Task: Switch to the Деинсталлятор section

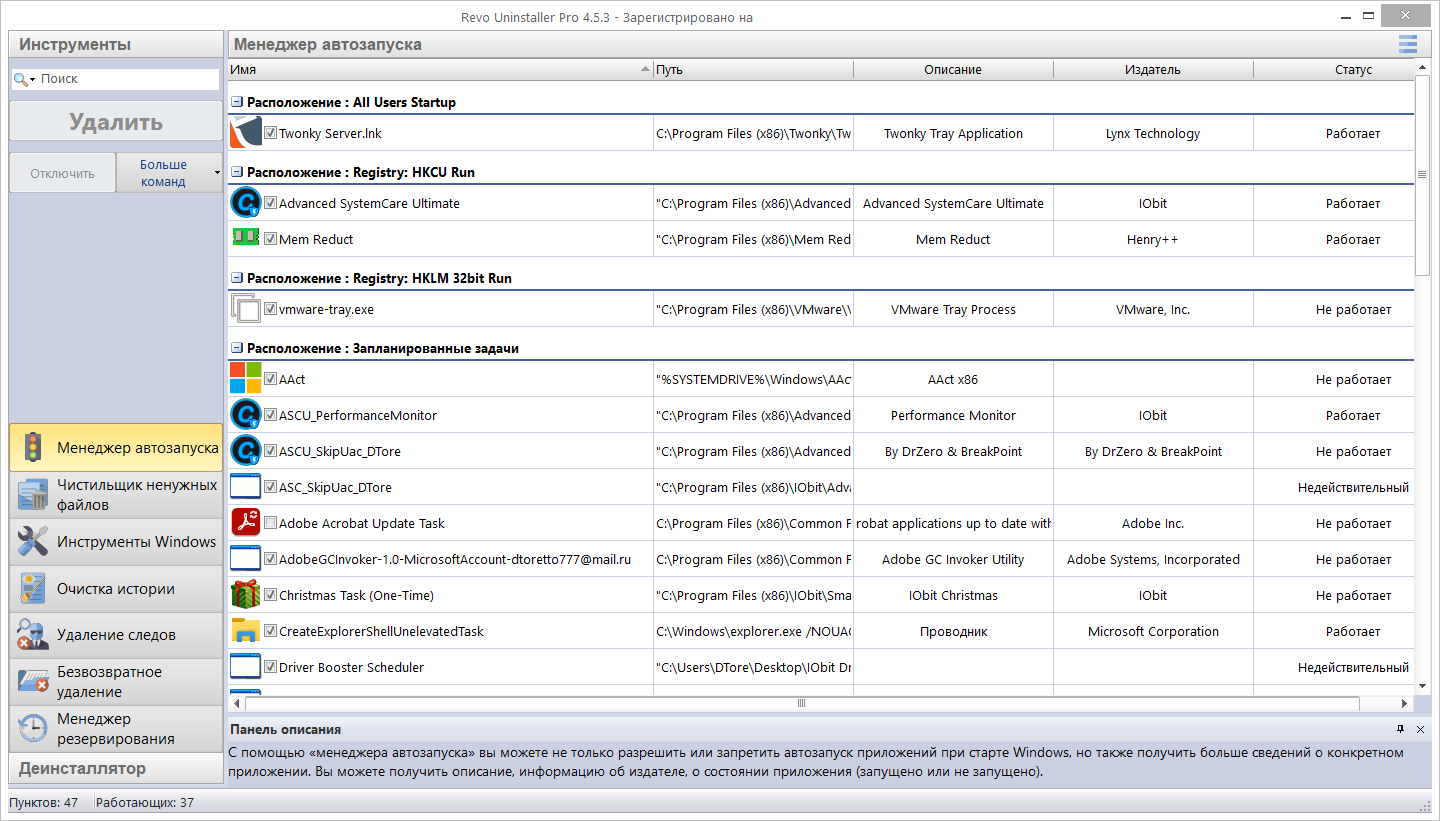Action: (x=116, y=768)
